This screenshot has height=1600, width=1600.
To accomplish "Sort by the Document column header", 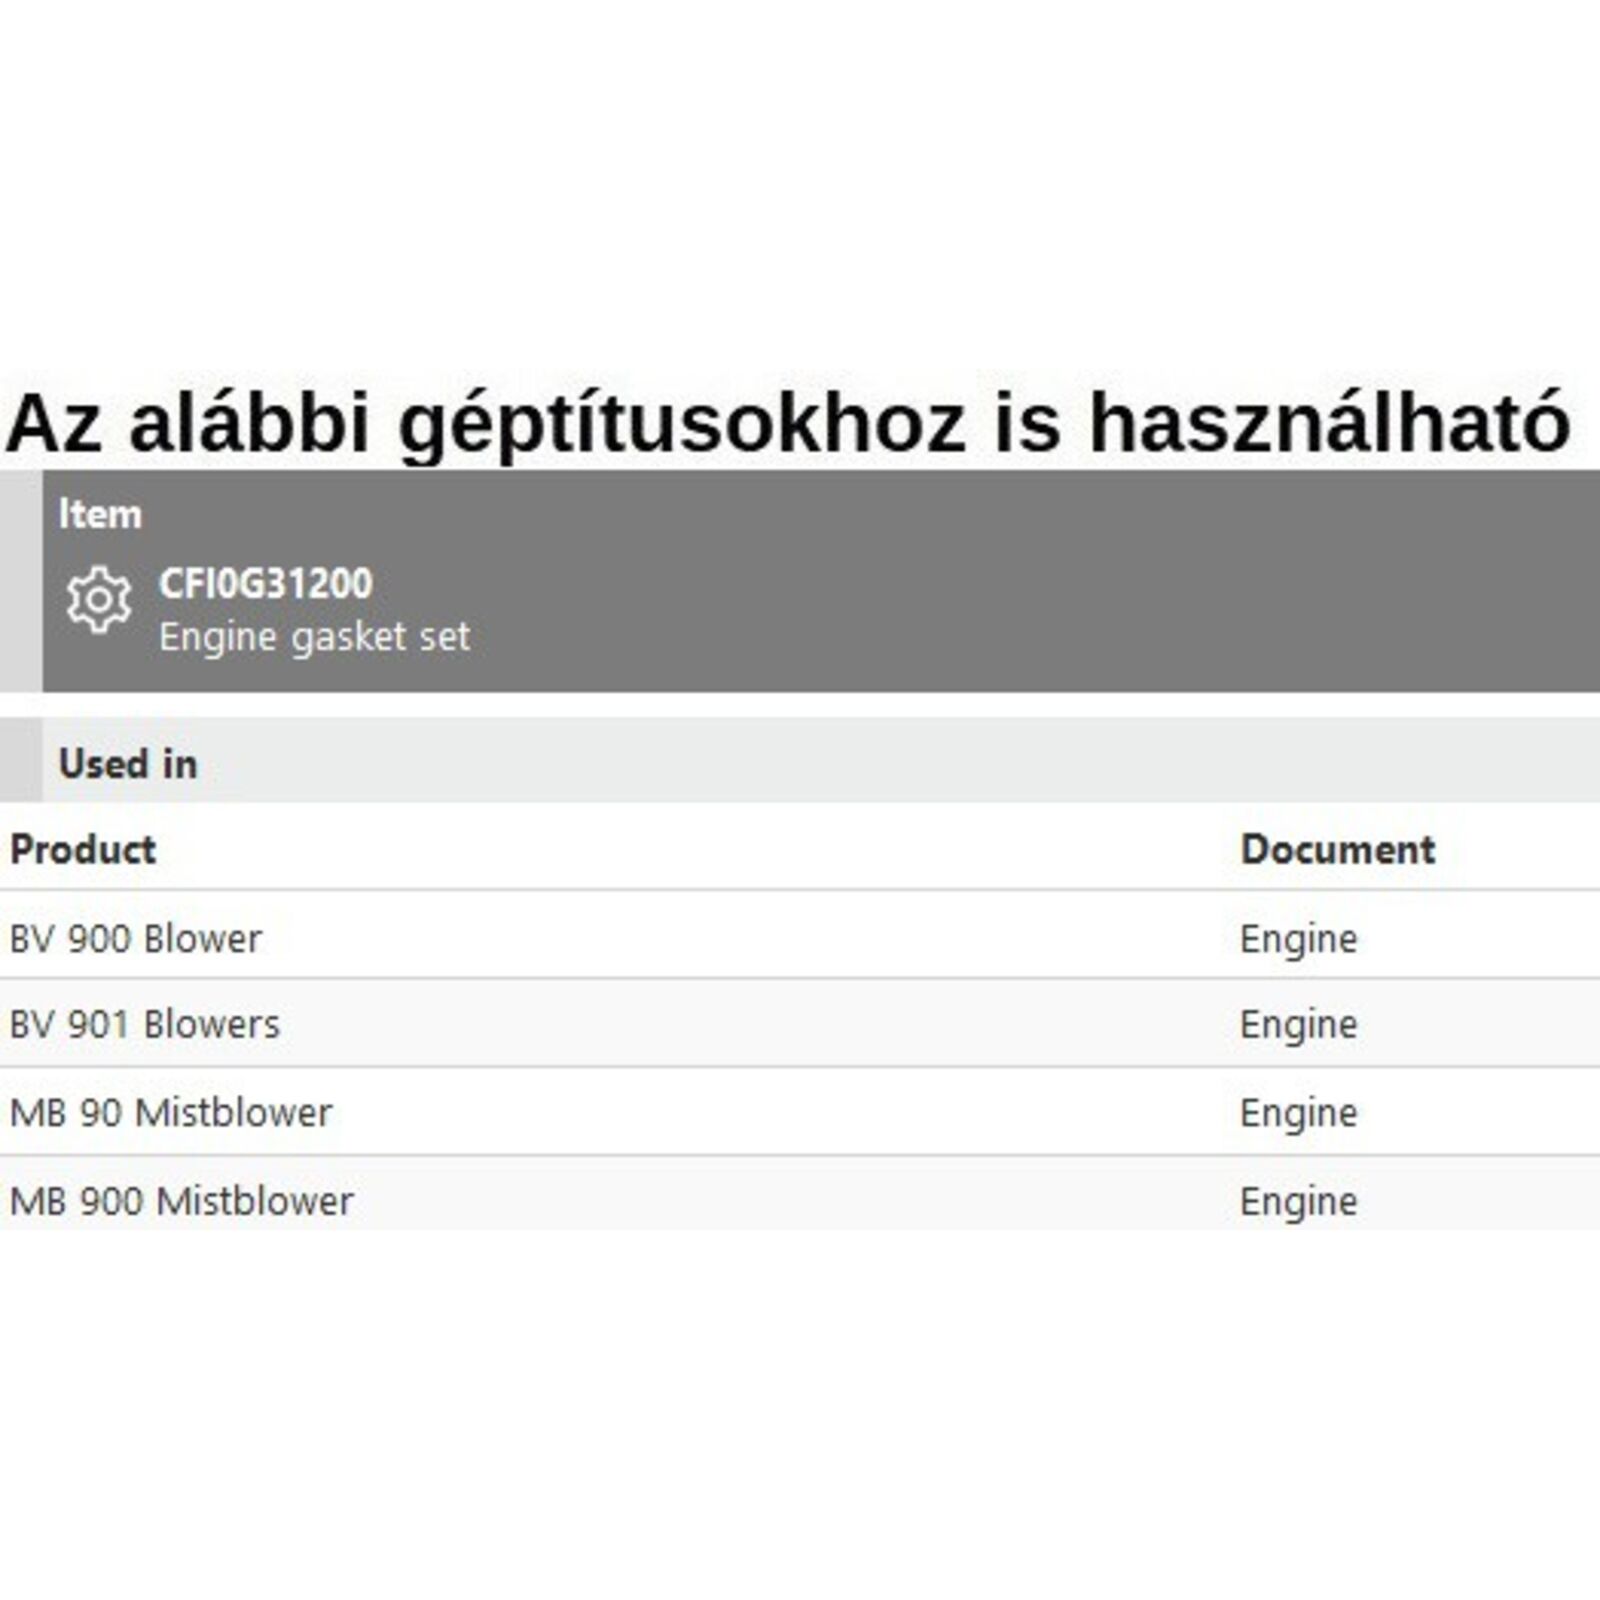I will coord(1337,849).
